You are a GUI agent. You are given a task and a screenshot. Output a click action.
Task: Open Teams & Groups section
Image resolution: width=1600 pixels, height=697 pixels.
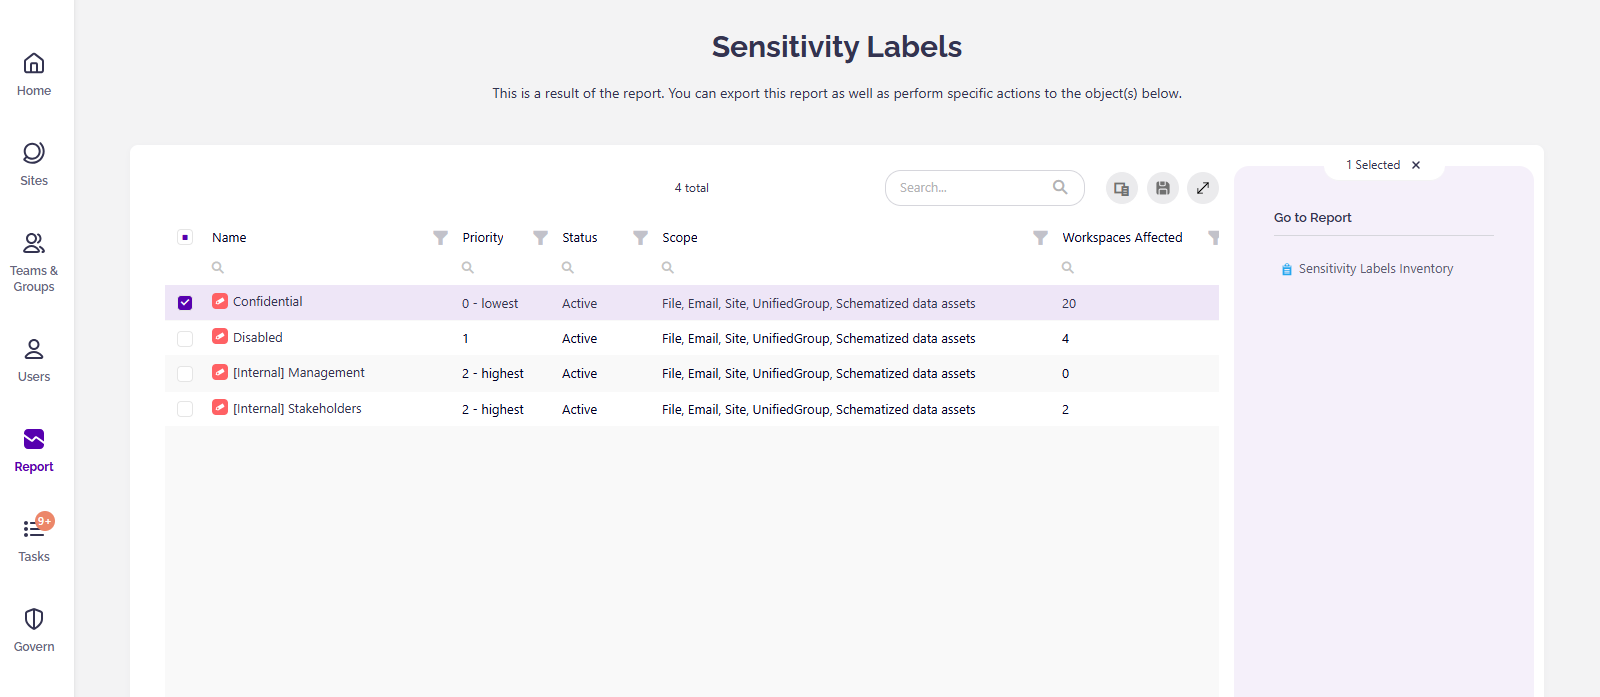[x=34, y=262]
